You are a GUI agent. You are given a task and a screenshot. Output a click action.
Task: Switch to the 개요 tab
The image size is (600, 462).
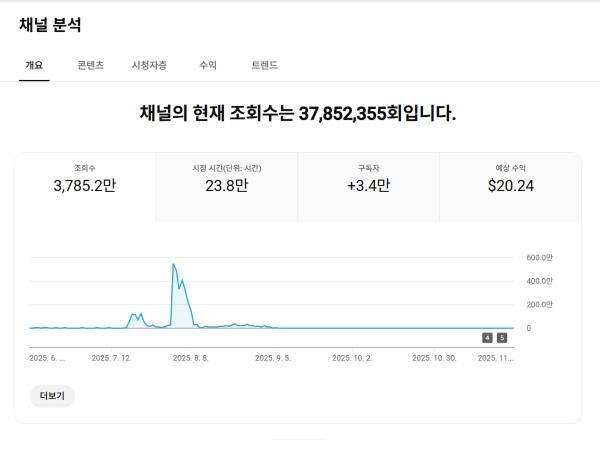[34, 65]
